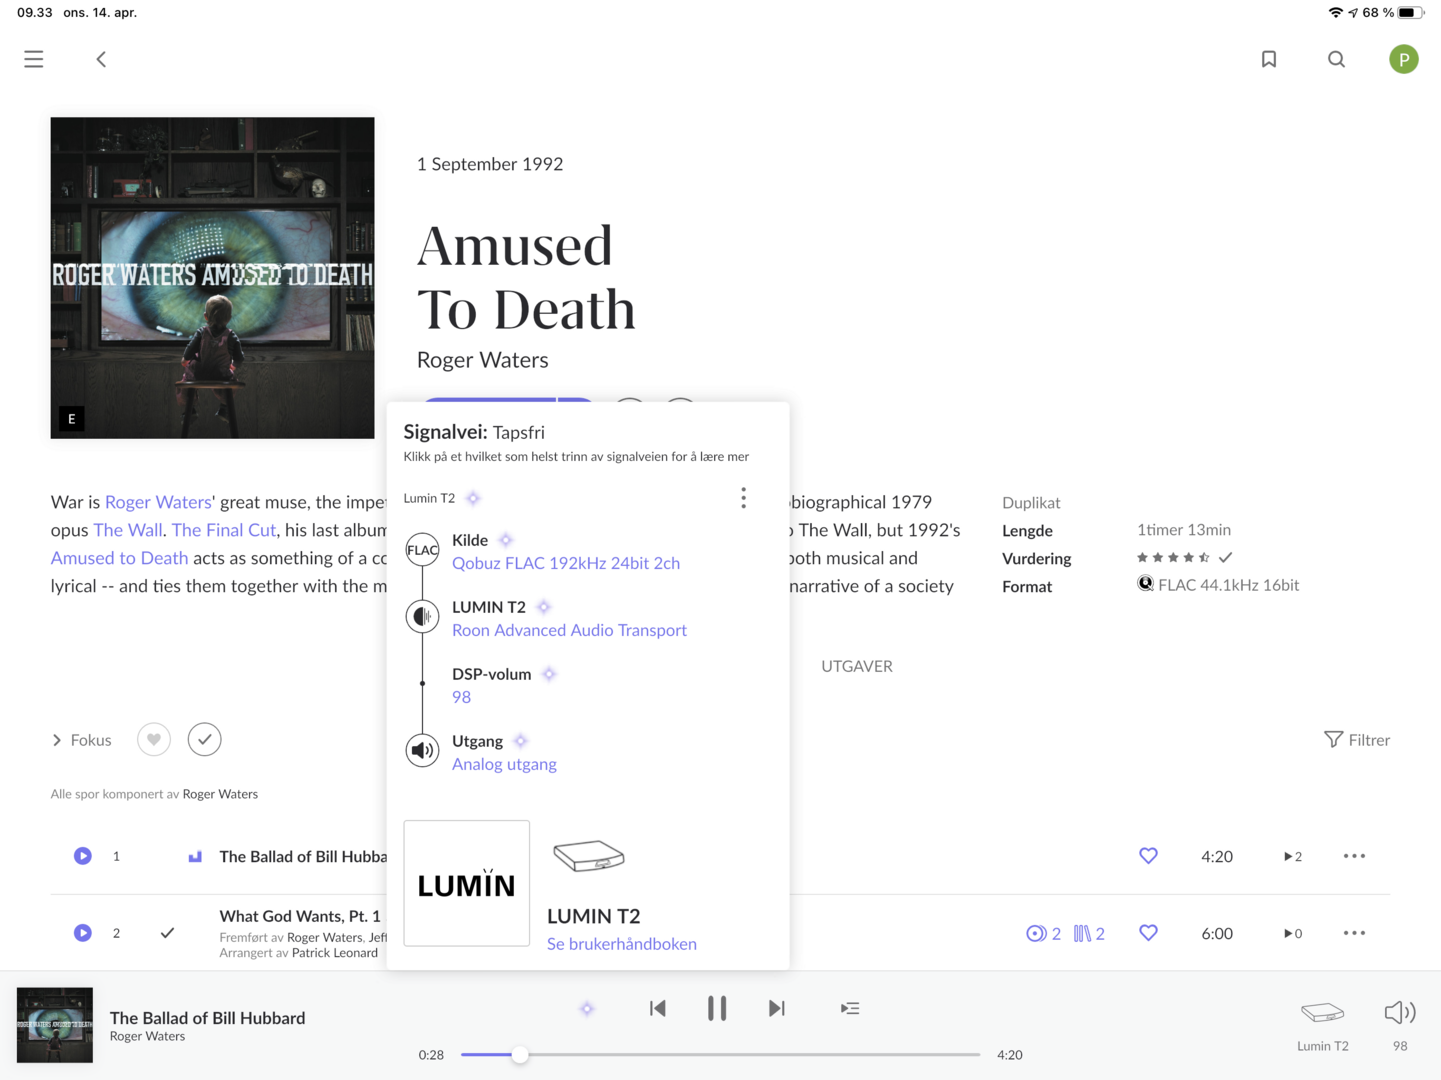1441x1080 pixels.
Task: Click the play count on track 2
Action: (x=1293, y=933)
